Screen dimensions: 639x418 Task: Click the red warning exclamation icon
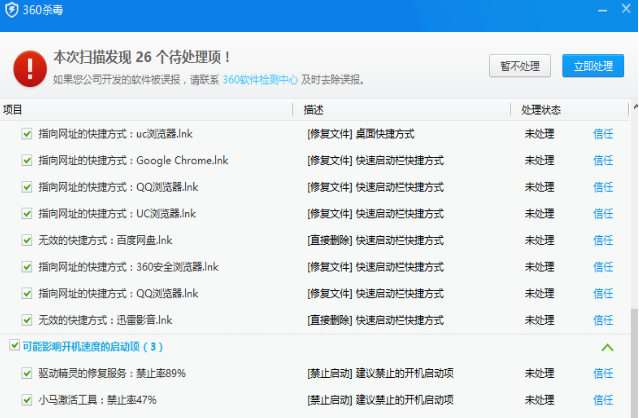[x=29, y=68]
